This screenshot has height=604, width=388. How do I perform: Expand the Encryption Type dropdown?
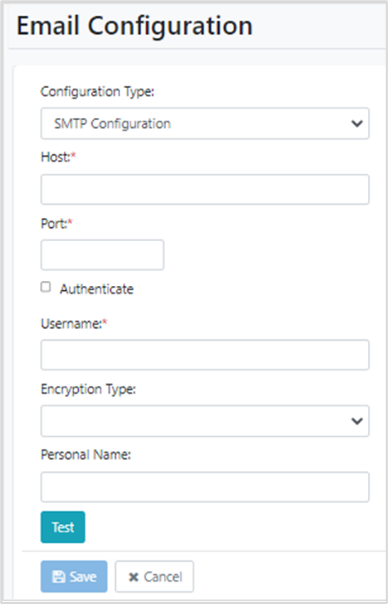(205, 421)
